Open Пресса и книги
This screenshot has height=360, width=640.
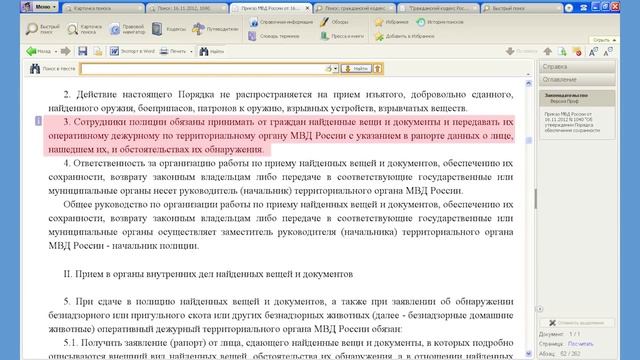[x=342, y=36]
